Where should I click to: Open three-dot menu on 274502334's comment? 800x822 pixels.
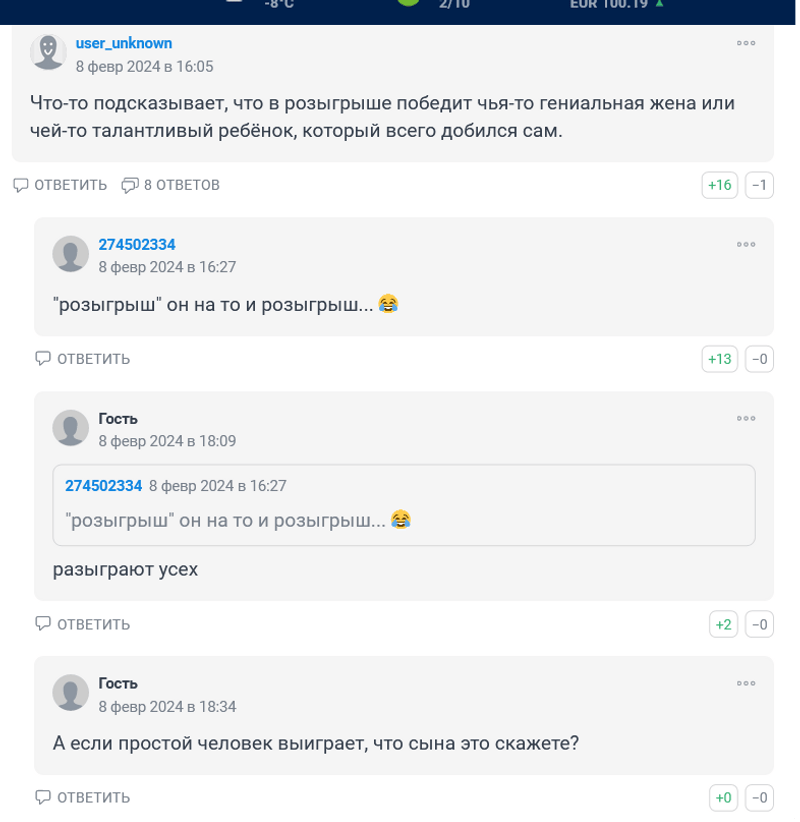point(746,244)
